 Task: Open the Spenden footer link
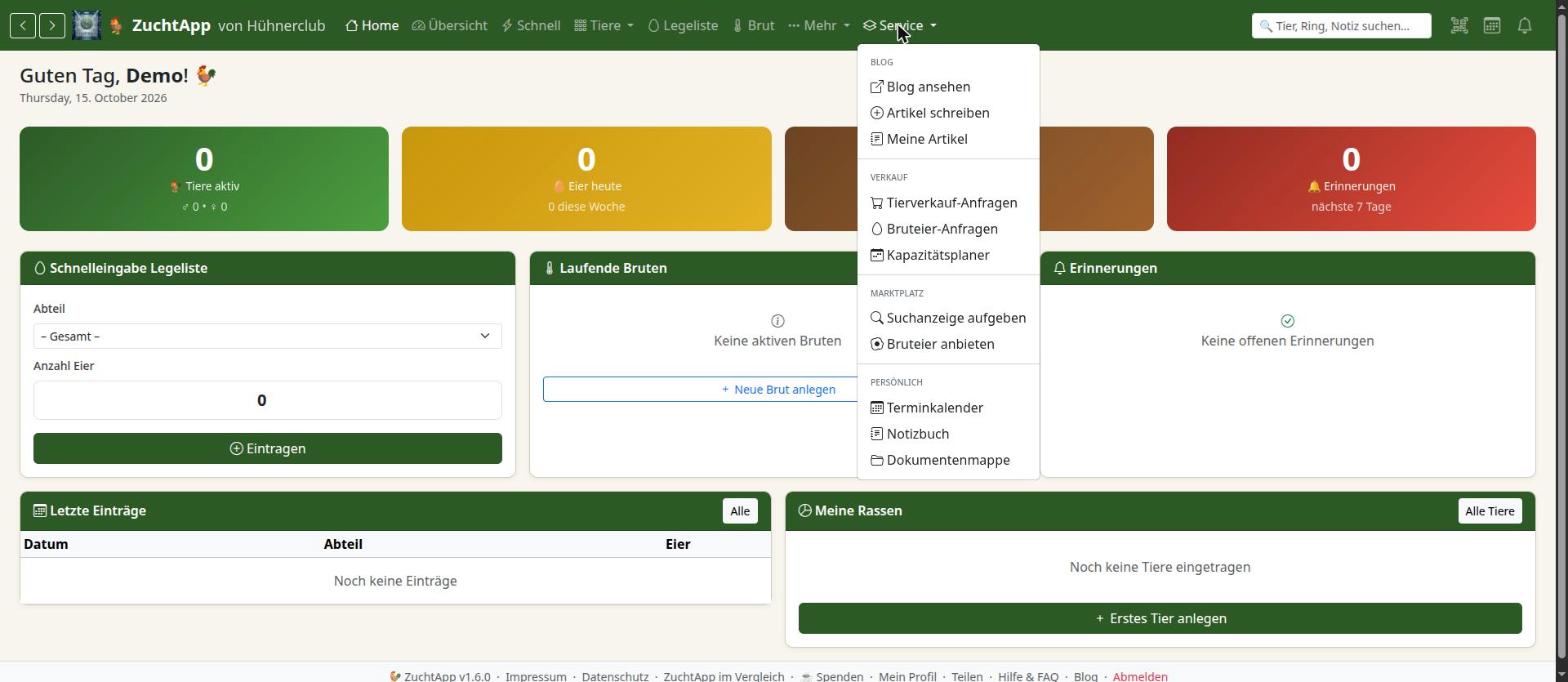(831, 676)
